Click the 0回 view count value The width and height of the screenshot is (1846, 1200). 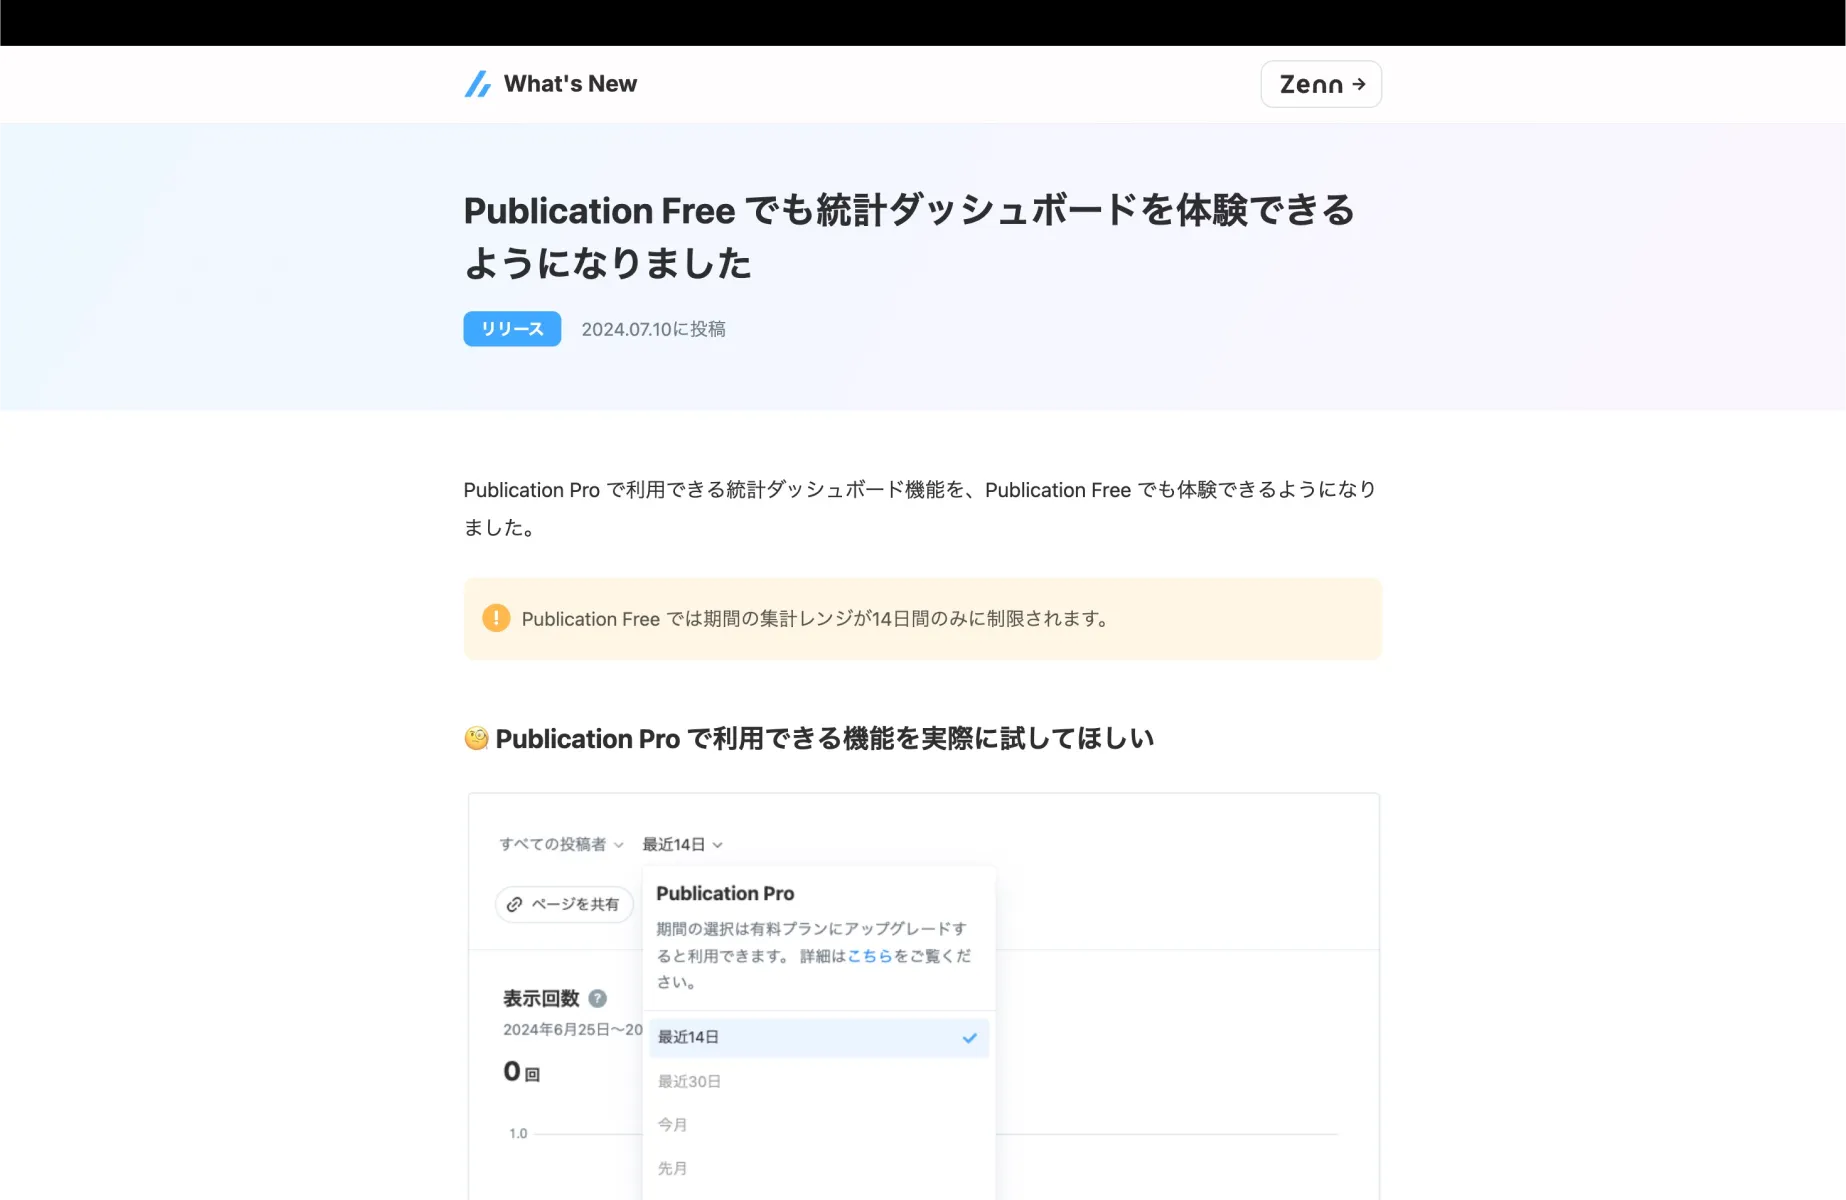tap(521, 1072)
